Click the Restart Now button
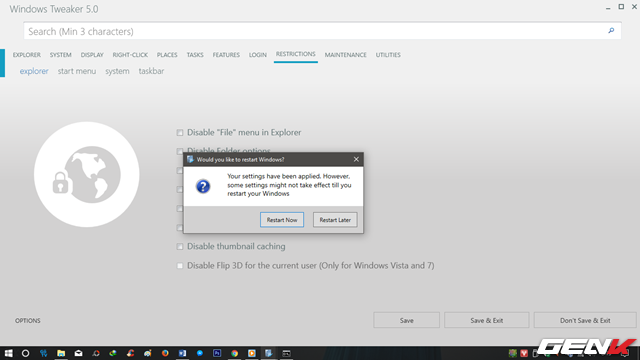 pyautogui.click(x=282, y=220)
